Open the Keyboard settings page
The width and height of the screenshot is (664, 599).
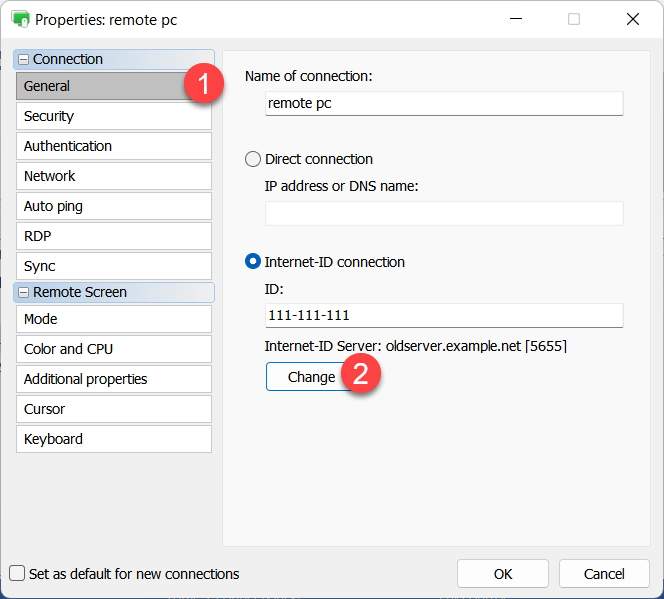click(x=113, y=439)
